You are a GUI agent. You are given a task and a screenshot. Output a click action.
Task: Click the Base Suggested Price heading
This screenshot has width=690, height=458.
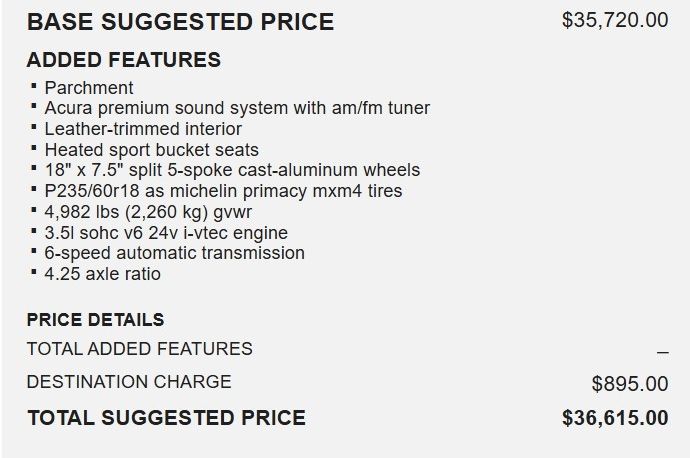[180, 22]
